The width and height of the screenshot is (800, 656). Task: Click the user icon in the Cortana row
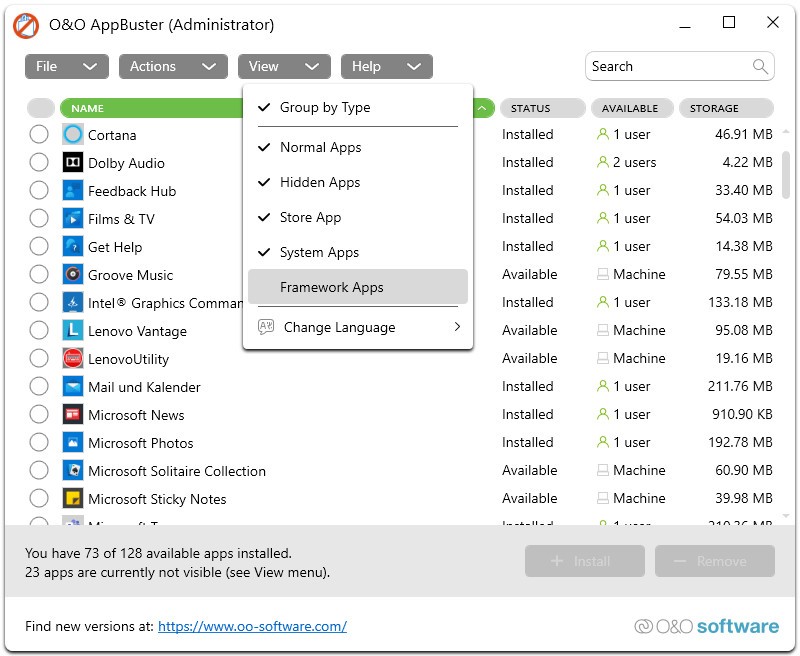pyautogui.click(x=603, y=134)
